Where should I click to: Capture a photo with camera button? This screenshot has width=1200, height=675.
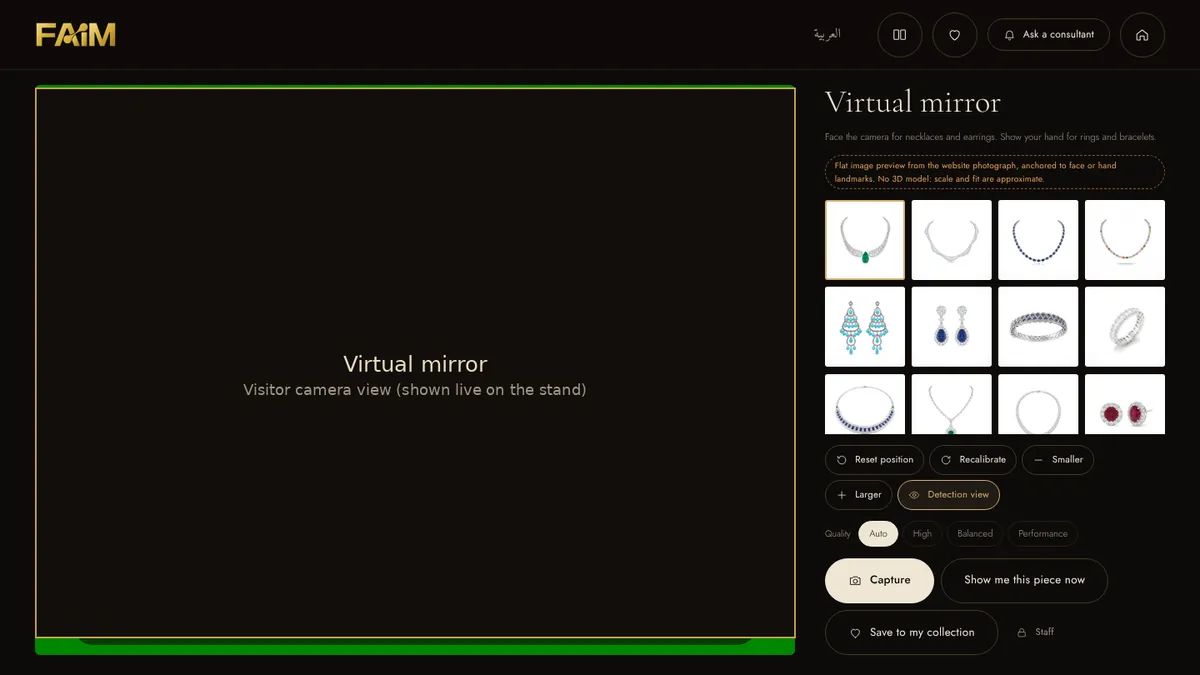coord(880,581)
